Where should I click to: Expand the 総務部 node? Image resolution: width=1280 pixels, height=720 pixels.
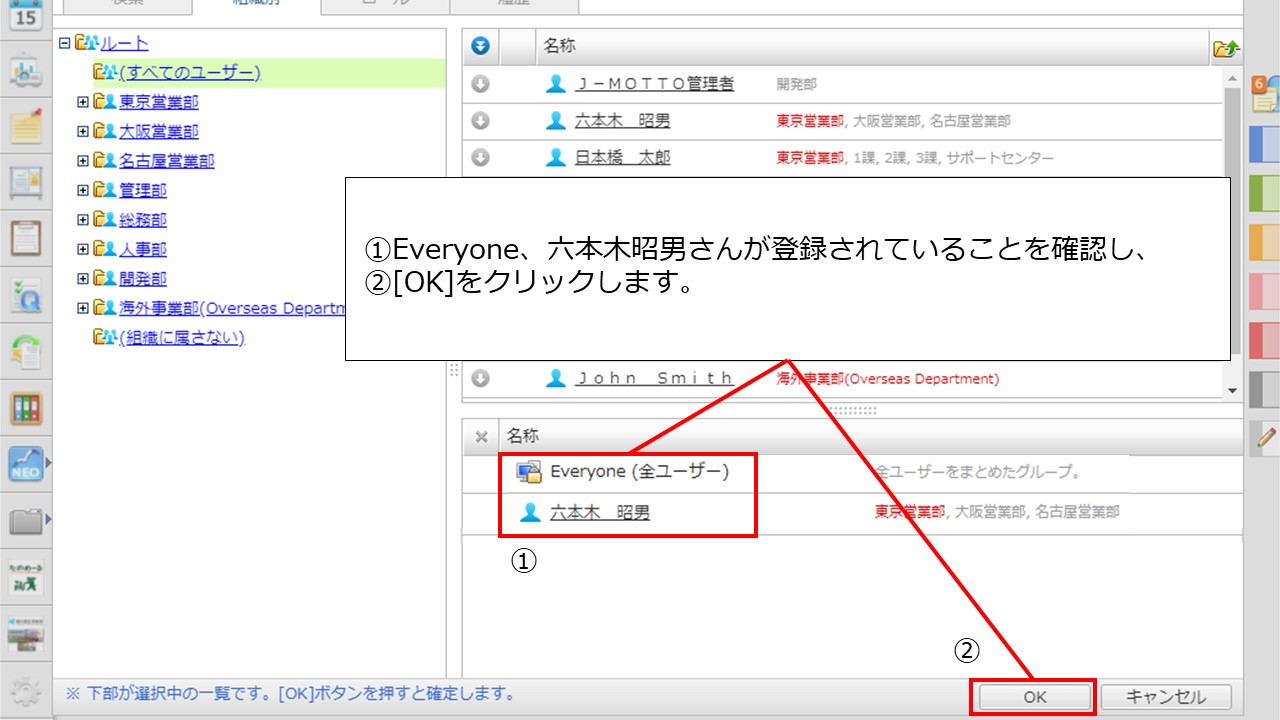(83, 219)
